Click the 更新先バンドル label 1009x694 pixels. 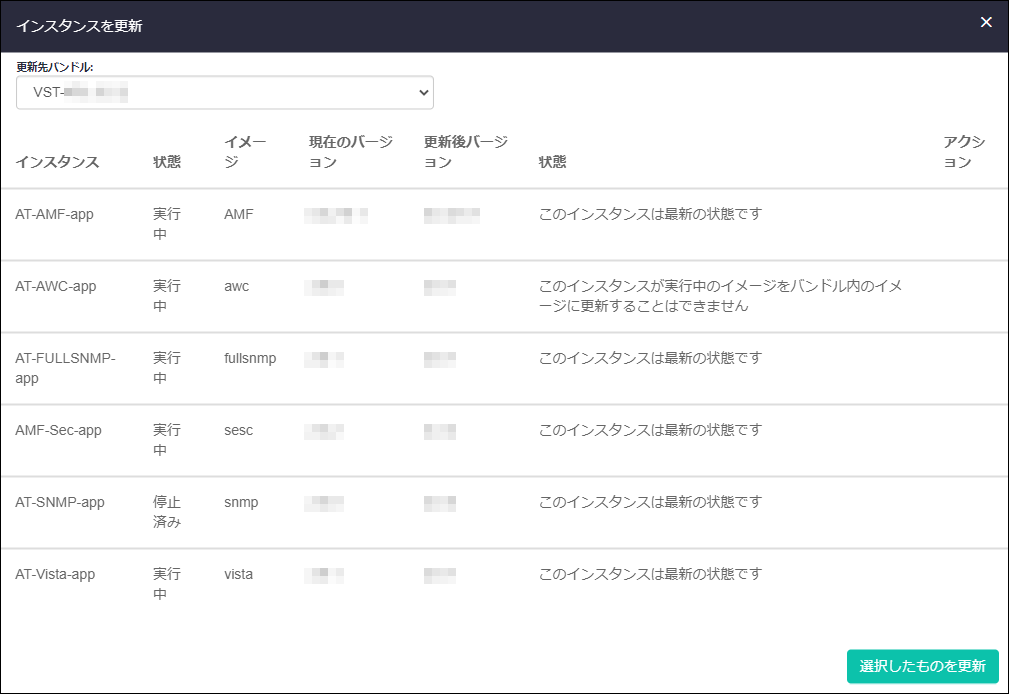click(55, 67)
